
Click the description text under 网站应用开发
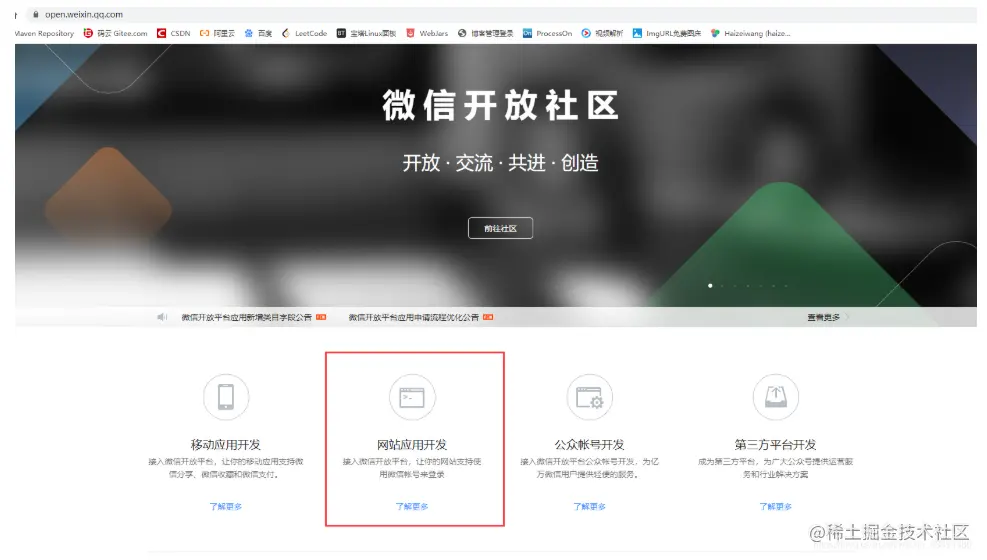tap(412, 468)
